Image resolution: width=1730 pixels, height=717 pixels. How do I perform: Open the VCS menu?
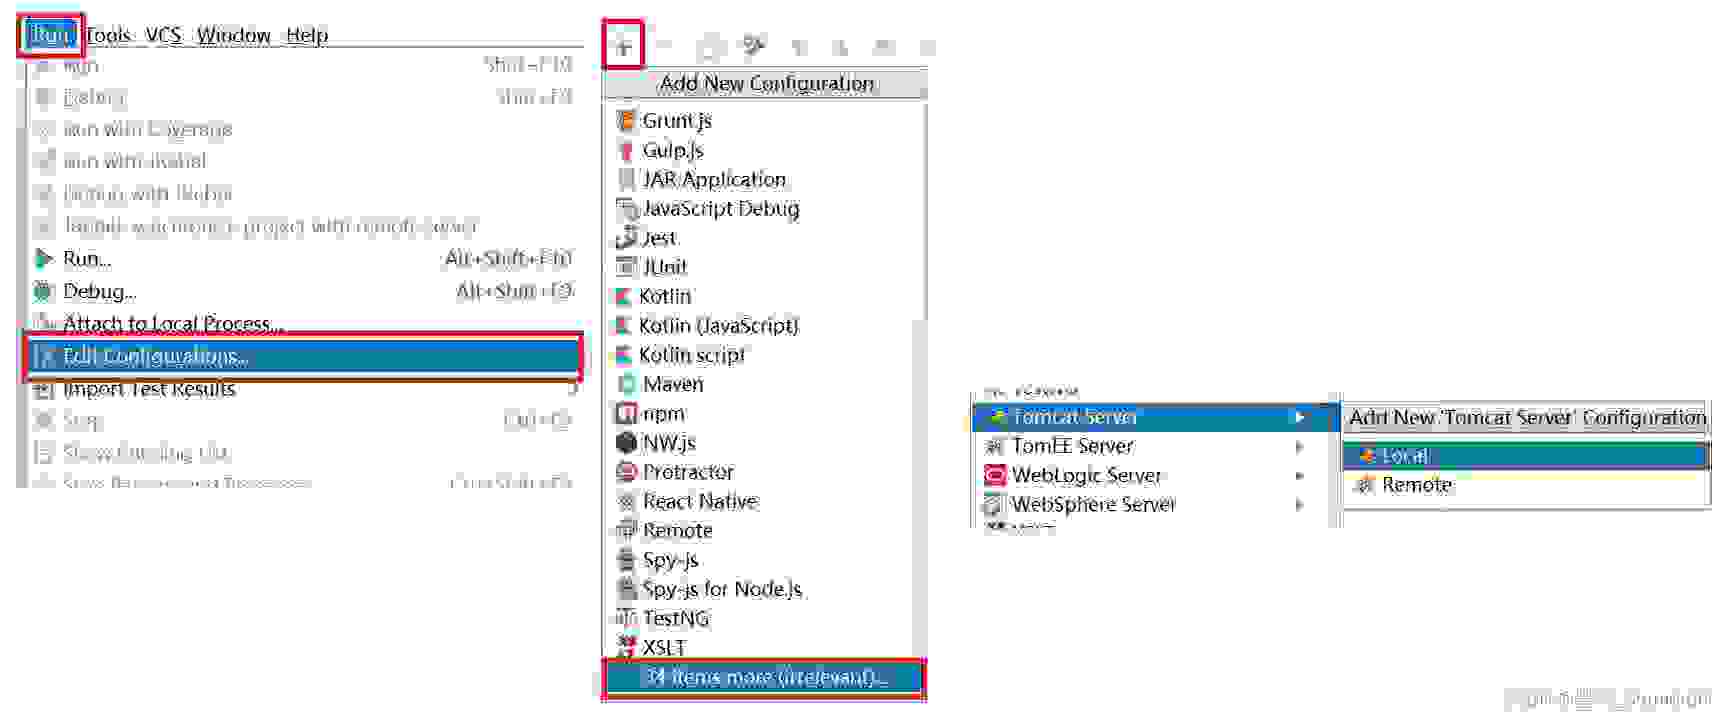click(163, 35)
